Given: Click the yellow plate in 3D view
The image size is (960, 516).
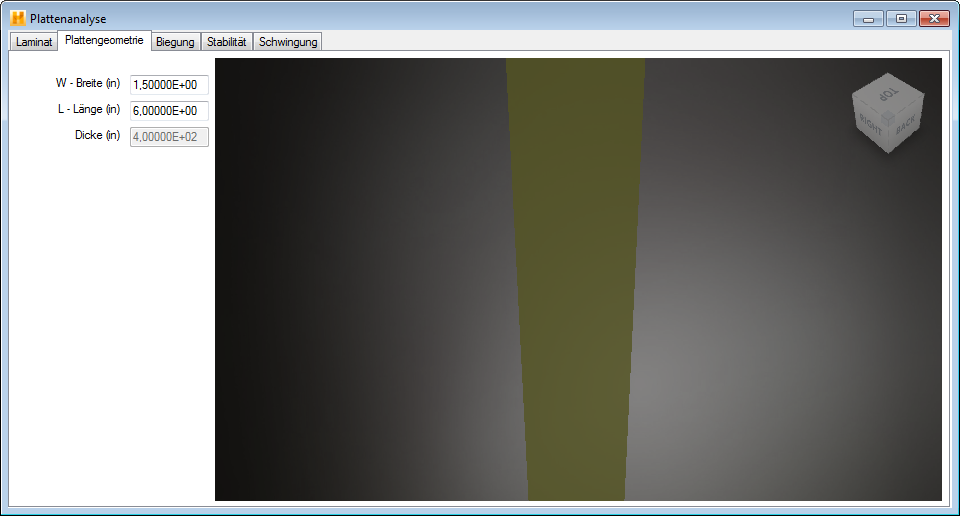Looking at the screenshot, I should coord(576,279).
